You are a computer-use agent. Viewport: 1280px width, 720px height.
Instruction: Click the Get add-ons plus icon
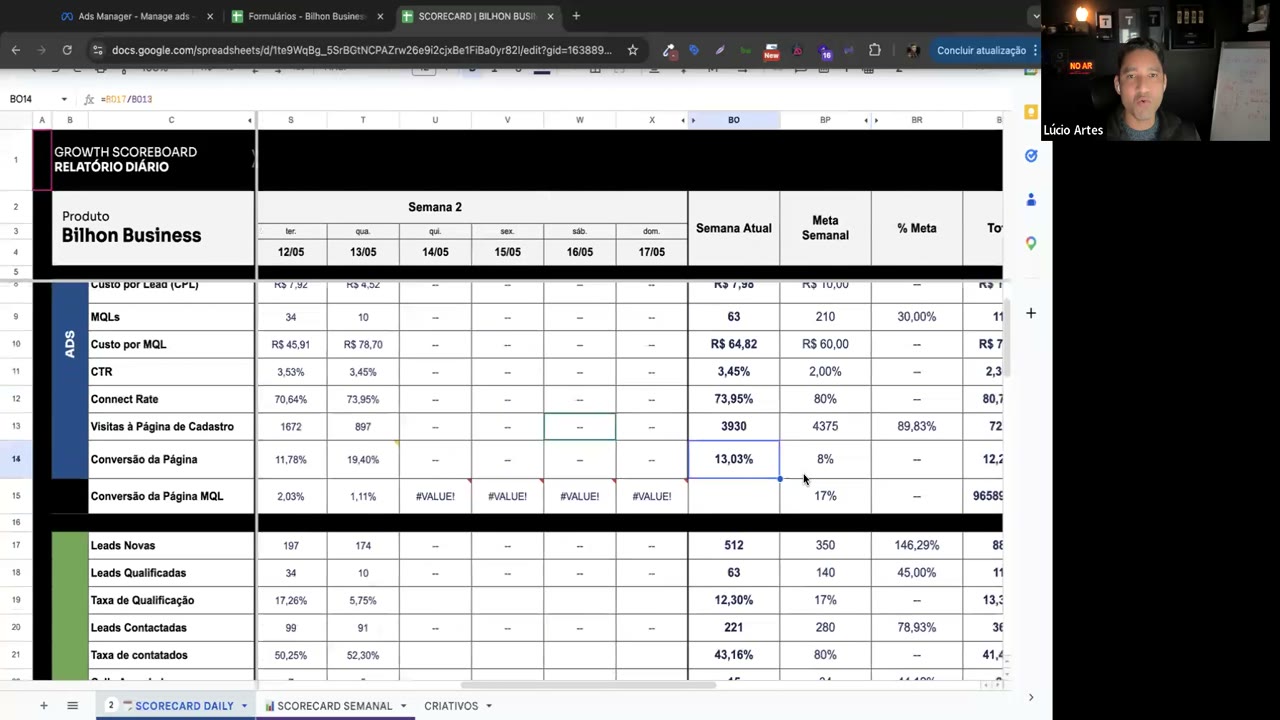(x=1031, y=313)
